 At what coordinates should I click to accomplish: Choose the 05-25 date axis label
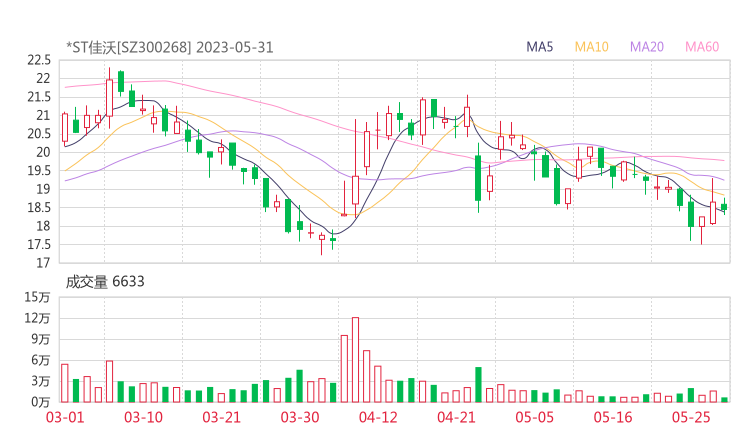tap(691, 417)
